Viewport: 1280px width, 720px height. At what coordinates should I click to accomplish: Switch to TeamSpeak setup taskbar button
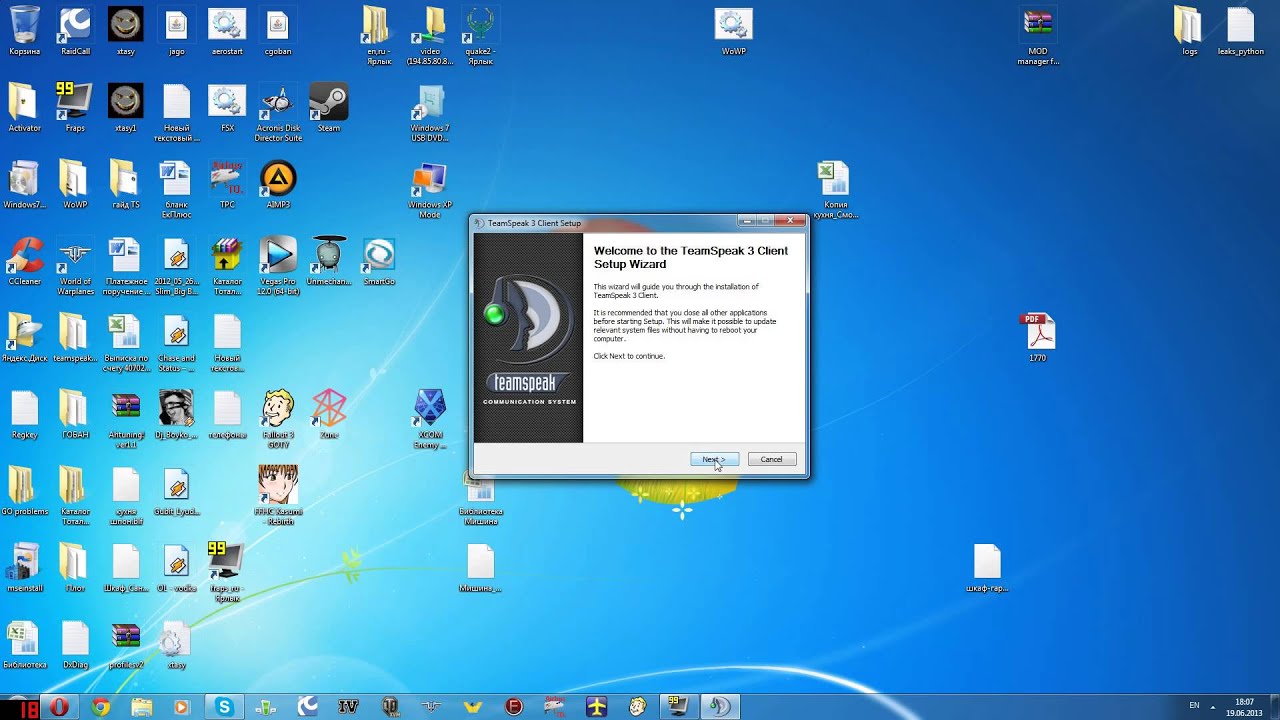(x=720, y=707)
